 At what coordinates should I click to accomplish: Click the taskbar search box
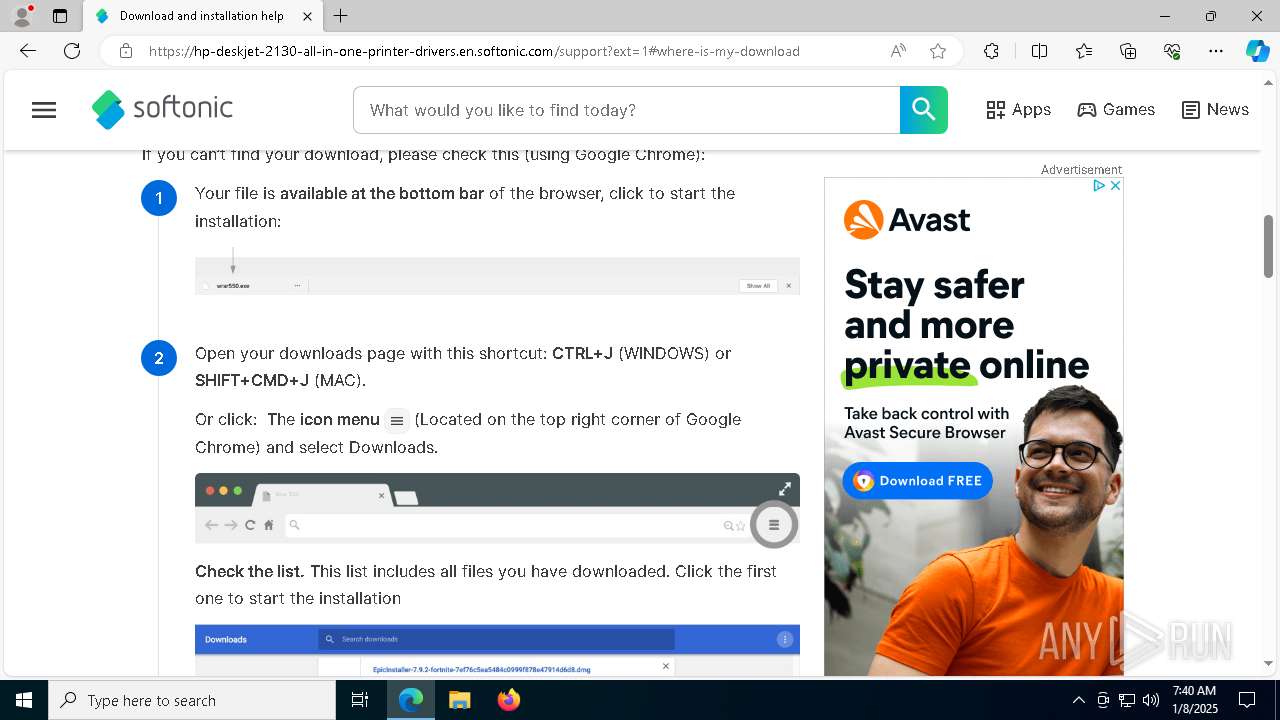[192, 700]
